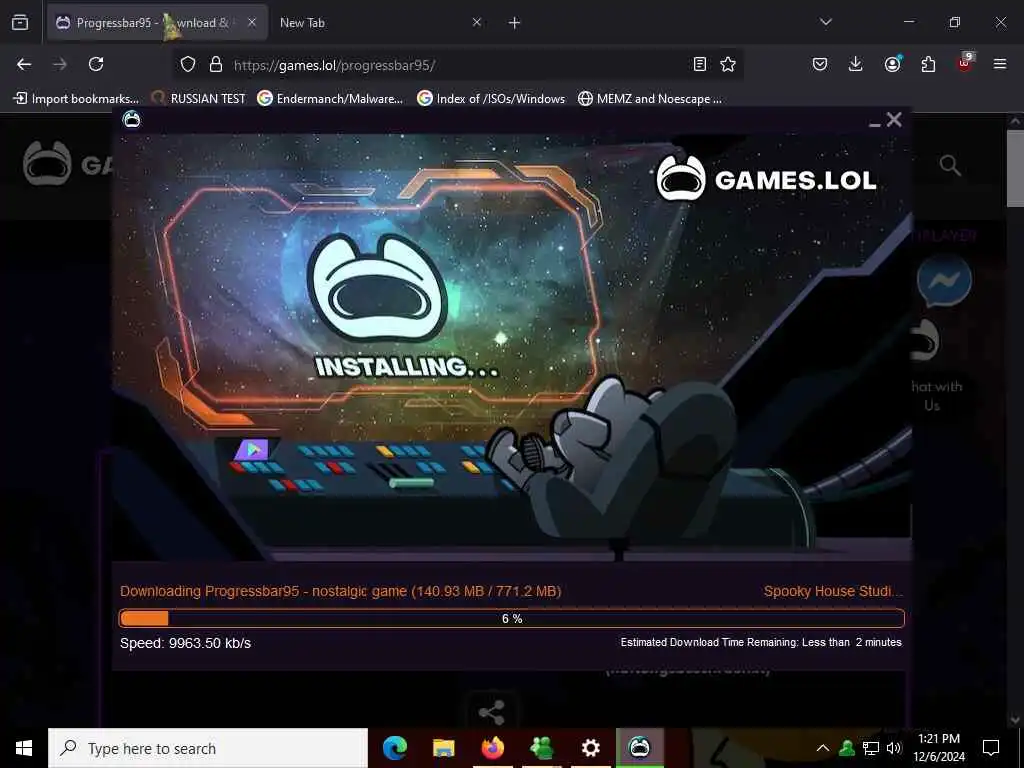Screen dimensions: 1024x768
Task: Close the New Tab tab
Action: coord(477,22)
